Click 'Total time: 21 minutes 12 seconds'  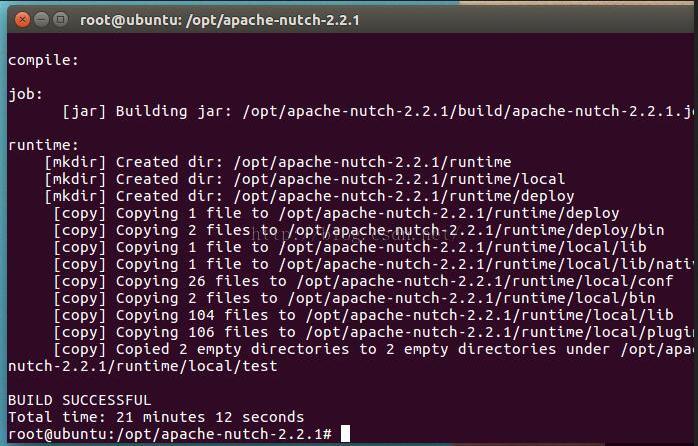(156, 417)
